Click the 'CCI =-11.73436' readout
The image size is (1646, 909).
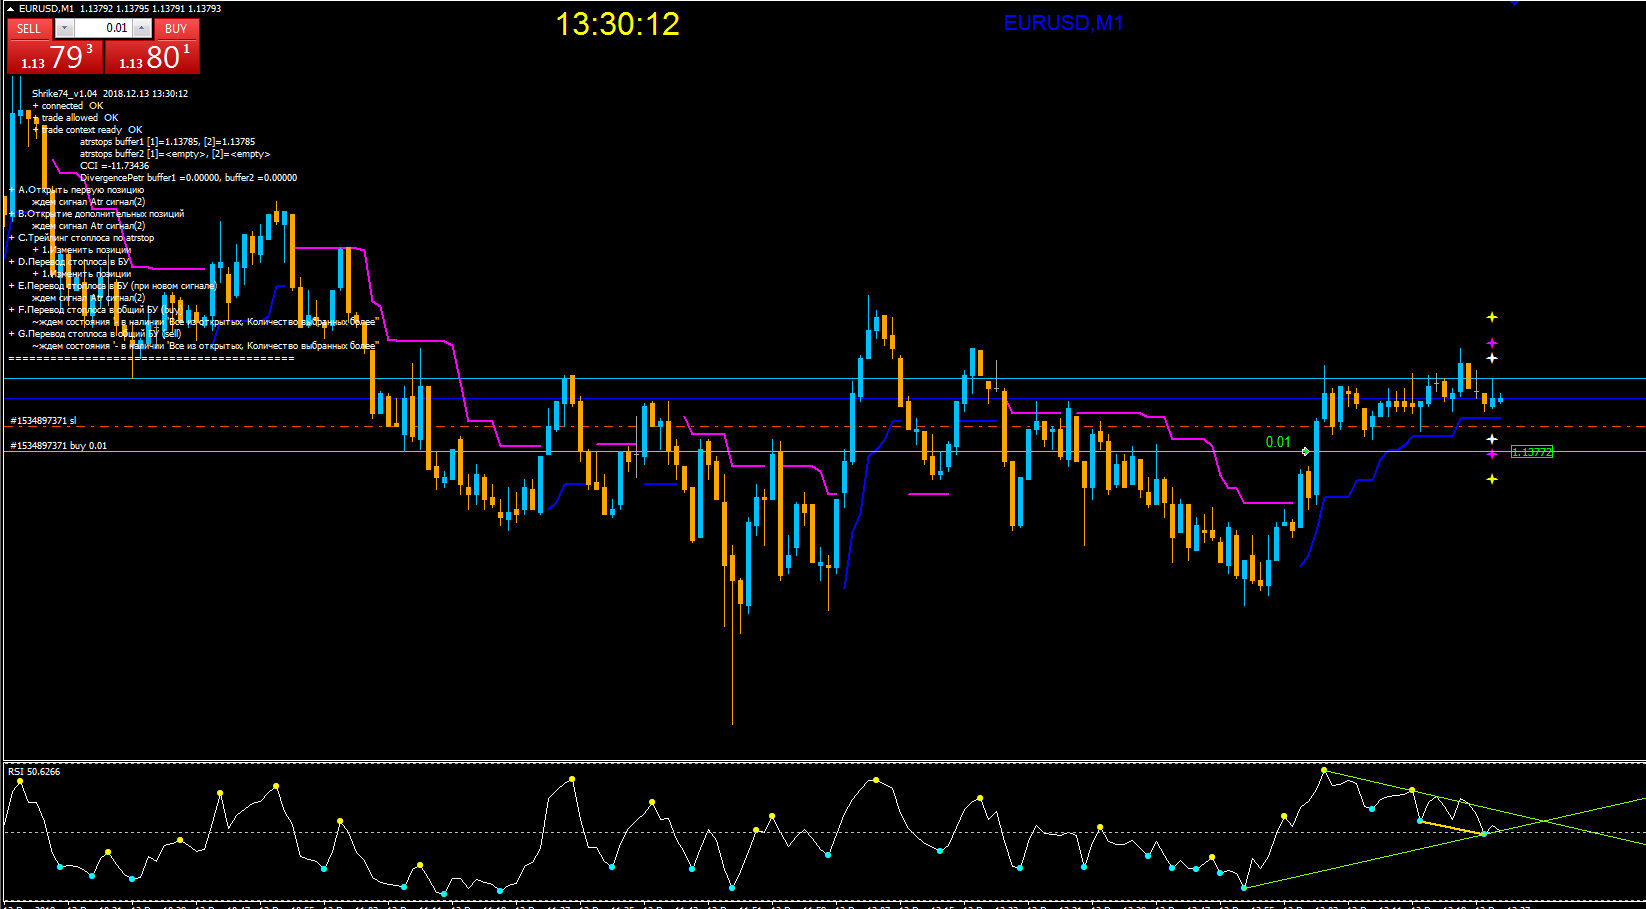click(x=114, y=166)
